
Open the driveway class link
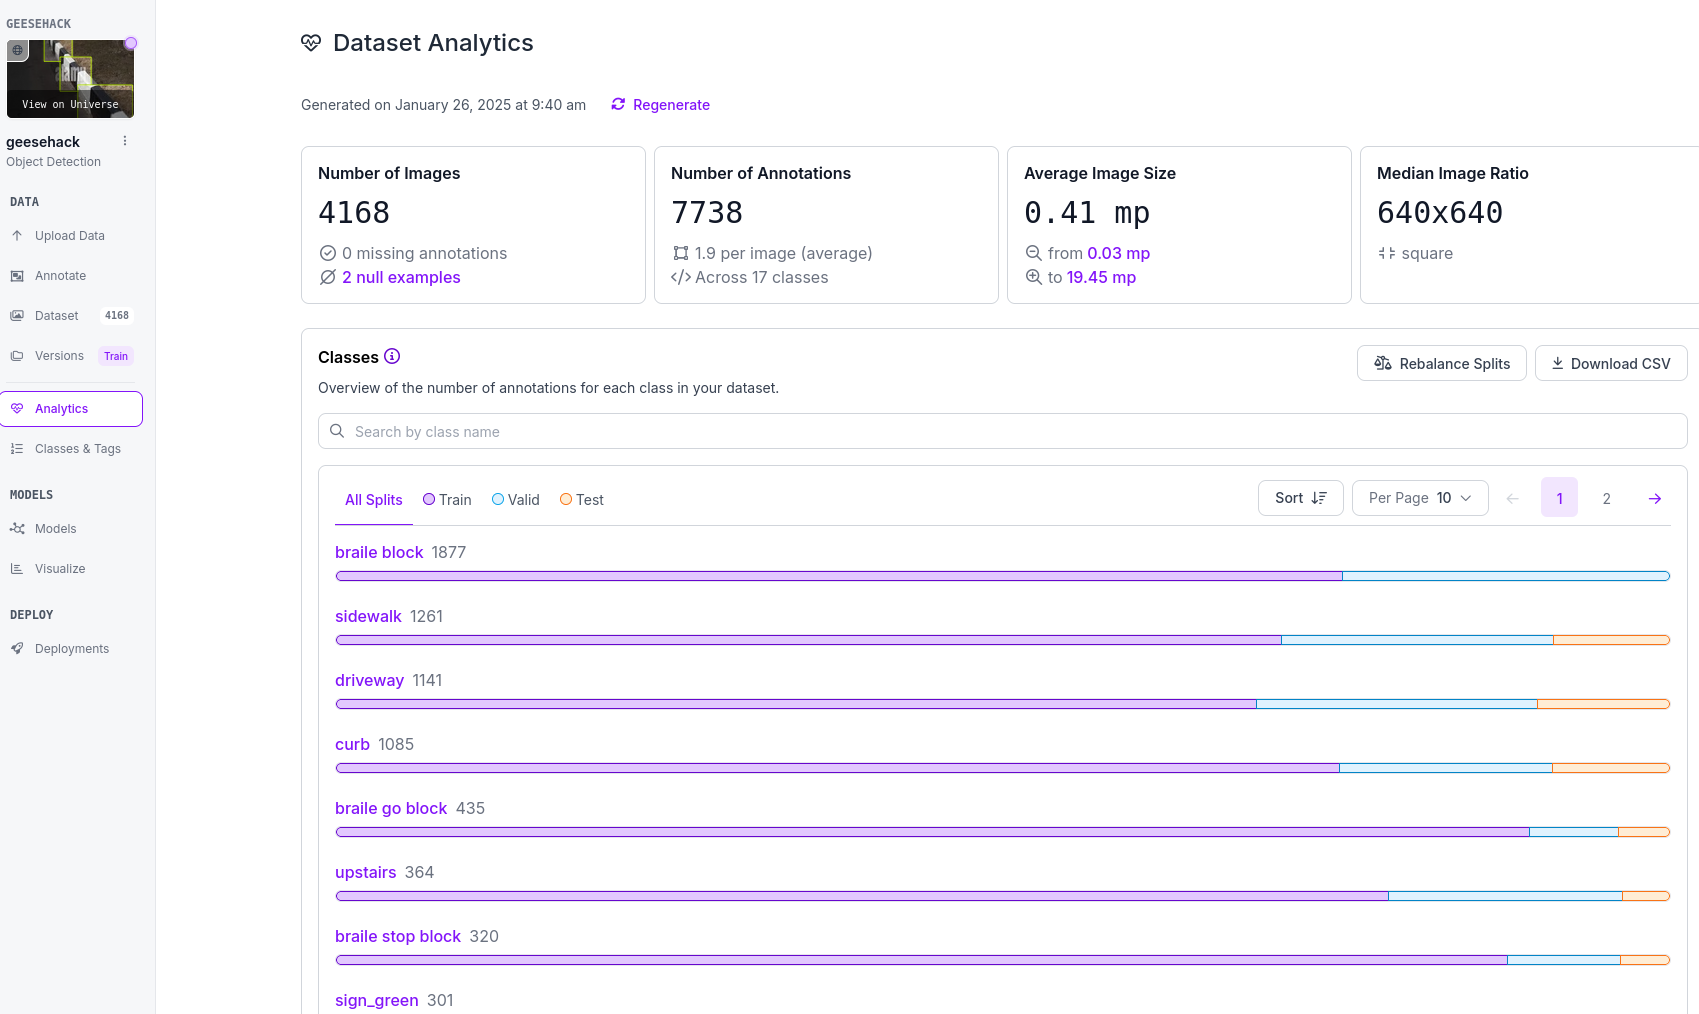pyautogui.click(x=369, y=680)
